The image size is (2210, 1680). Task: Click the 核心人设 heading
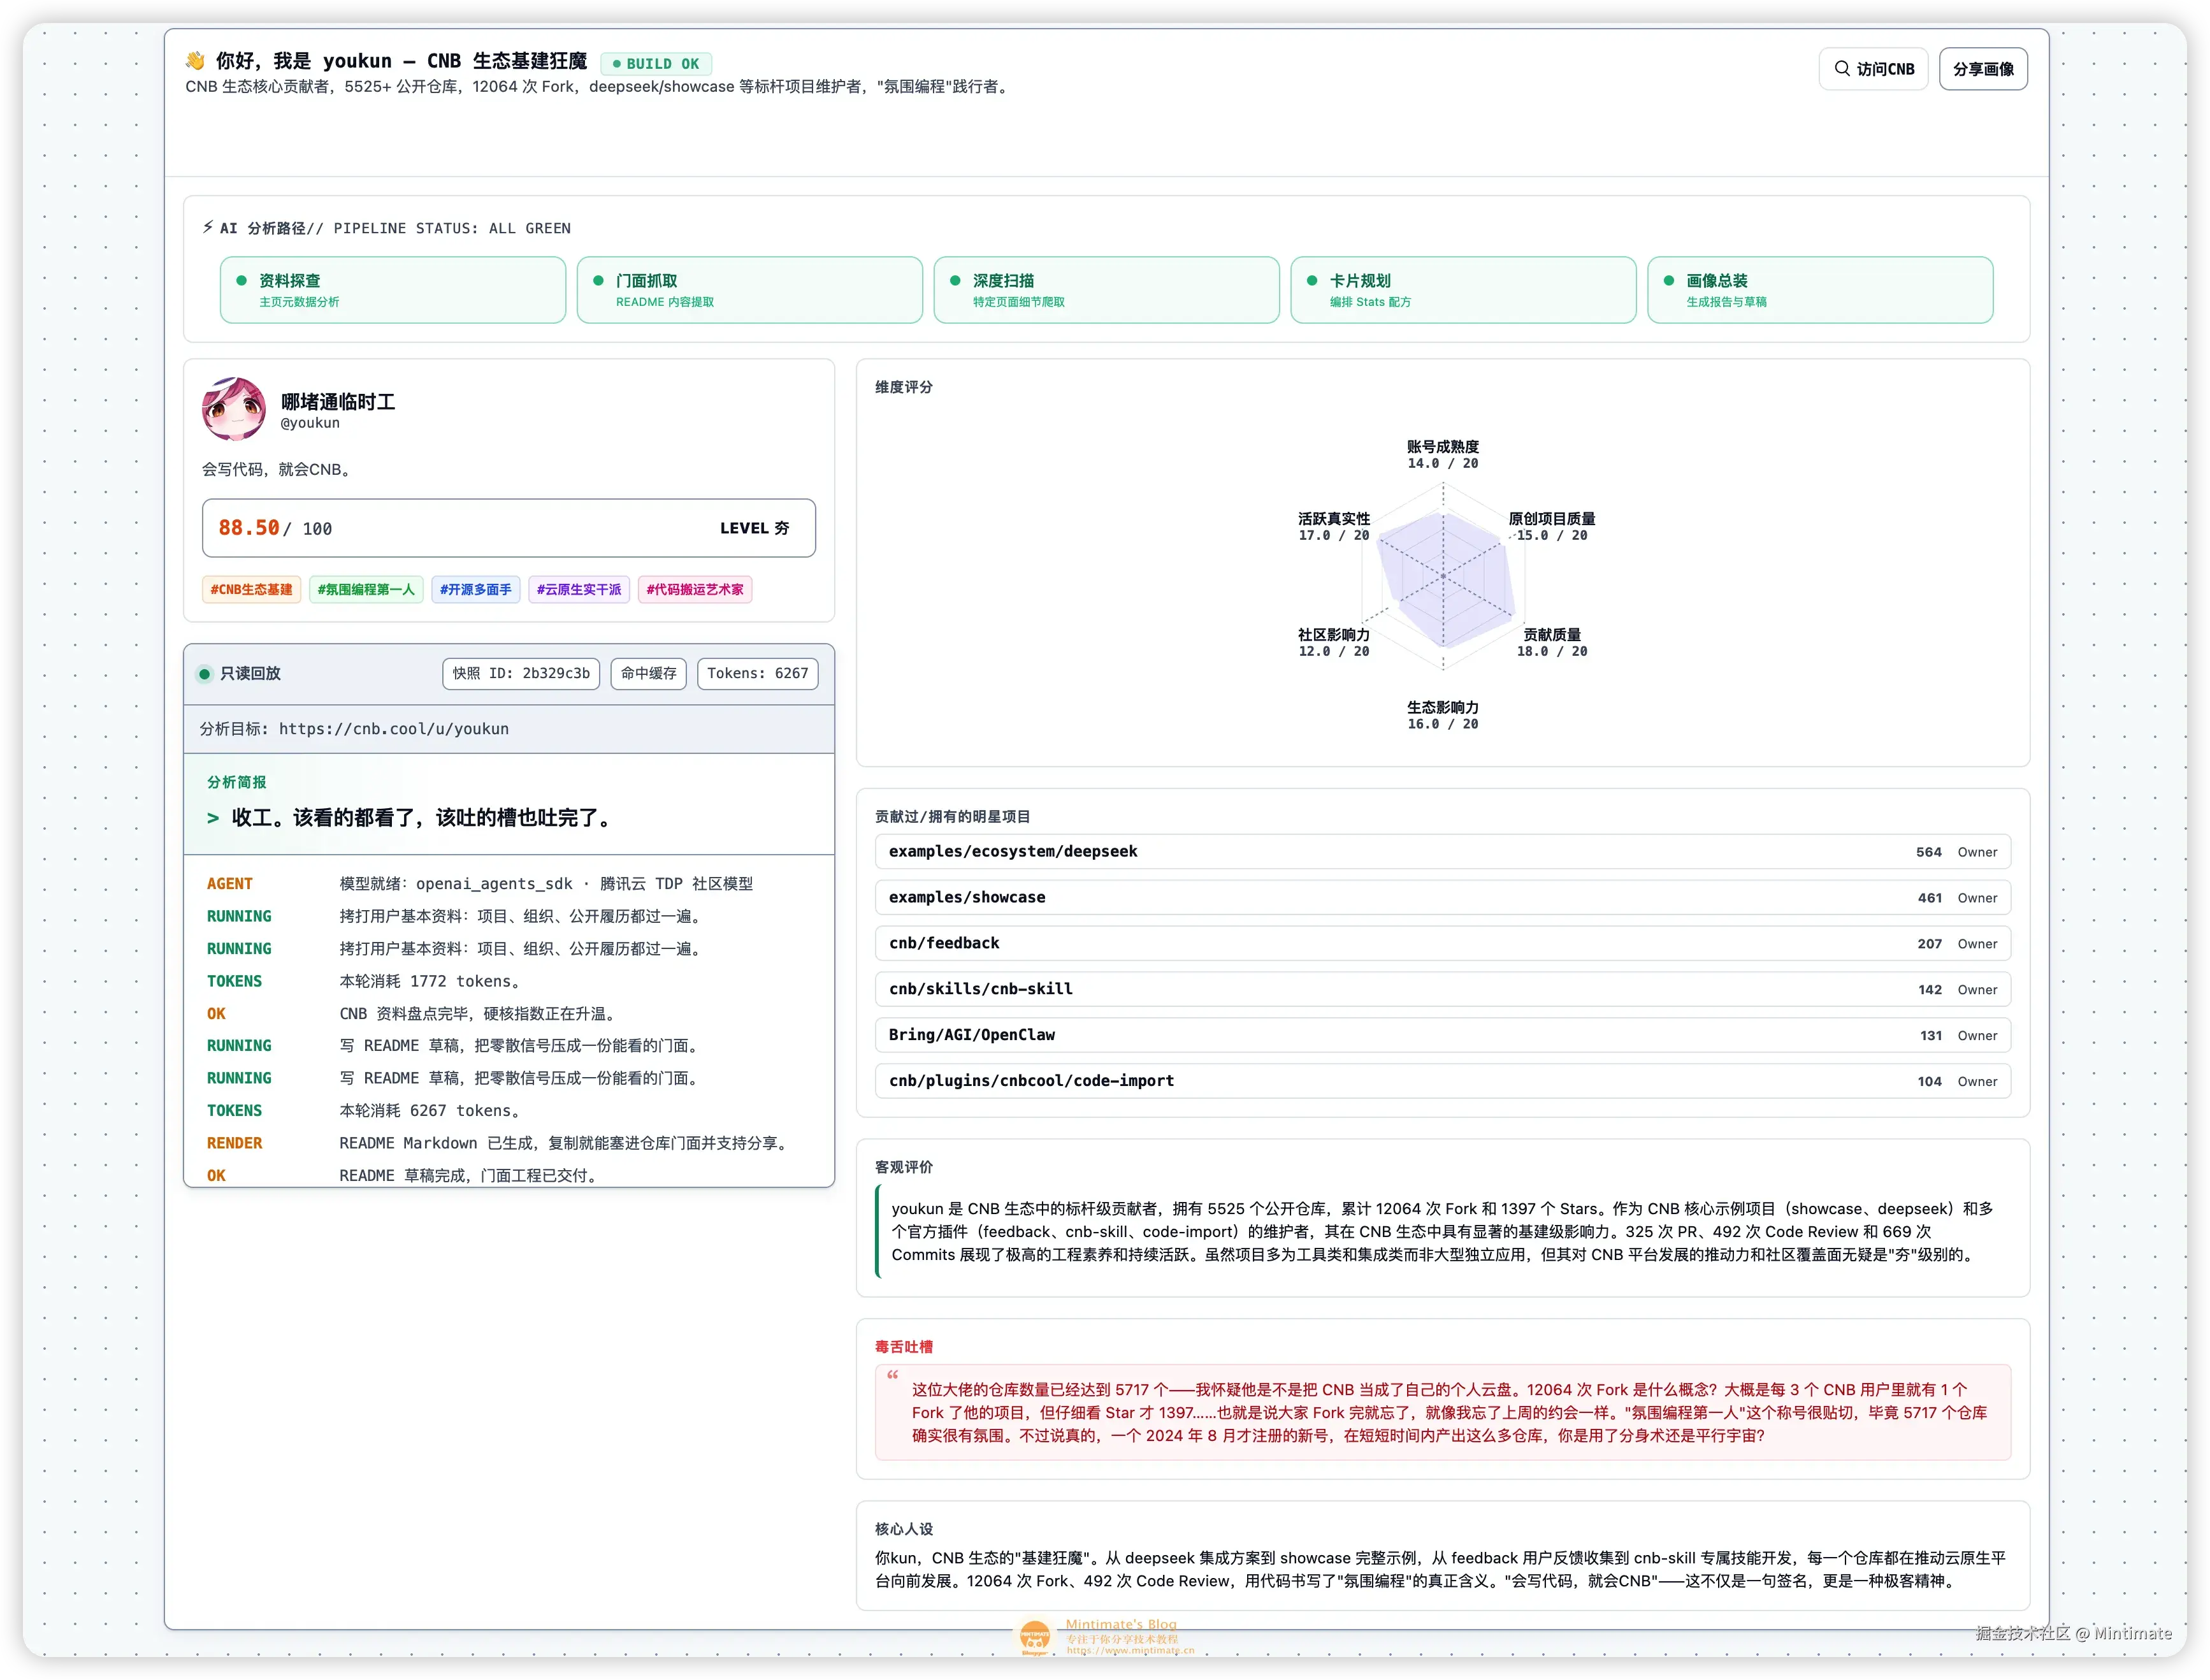(903, 1529)
